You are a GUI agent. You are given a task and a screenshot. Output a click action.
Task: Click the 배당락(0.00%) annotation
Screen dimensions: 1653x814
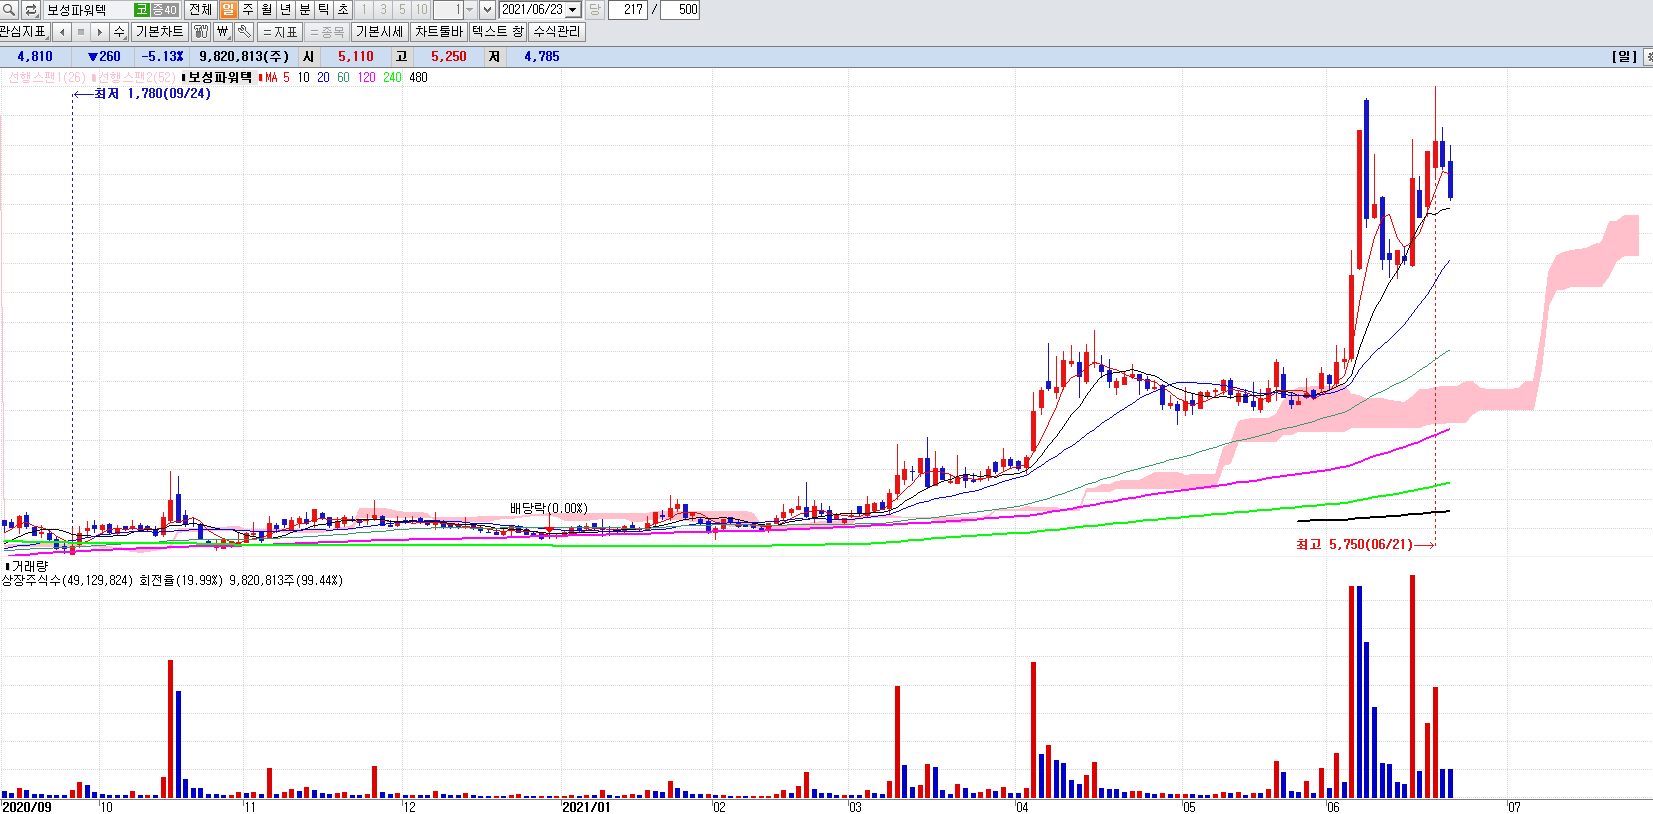[549, 509]
